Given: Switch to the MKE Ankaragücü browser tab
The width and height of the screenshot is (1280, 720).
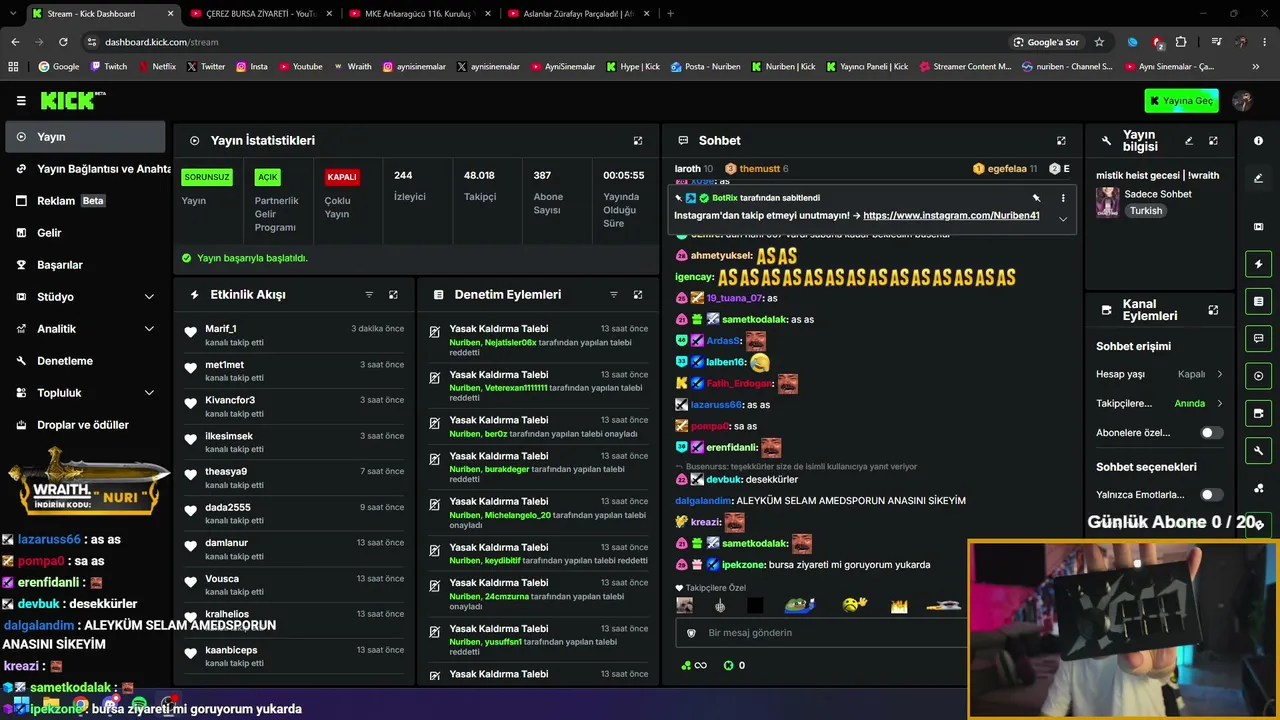Looking at the screenshot, I should [x=420, y=14].
